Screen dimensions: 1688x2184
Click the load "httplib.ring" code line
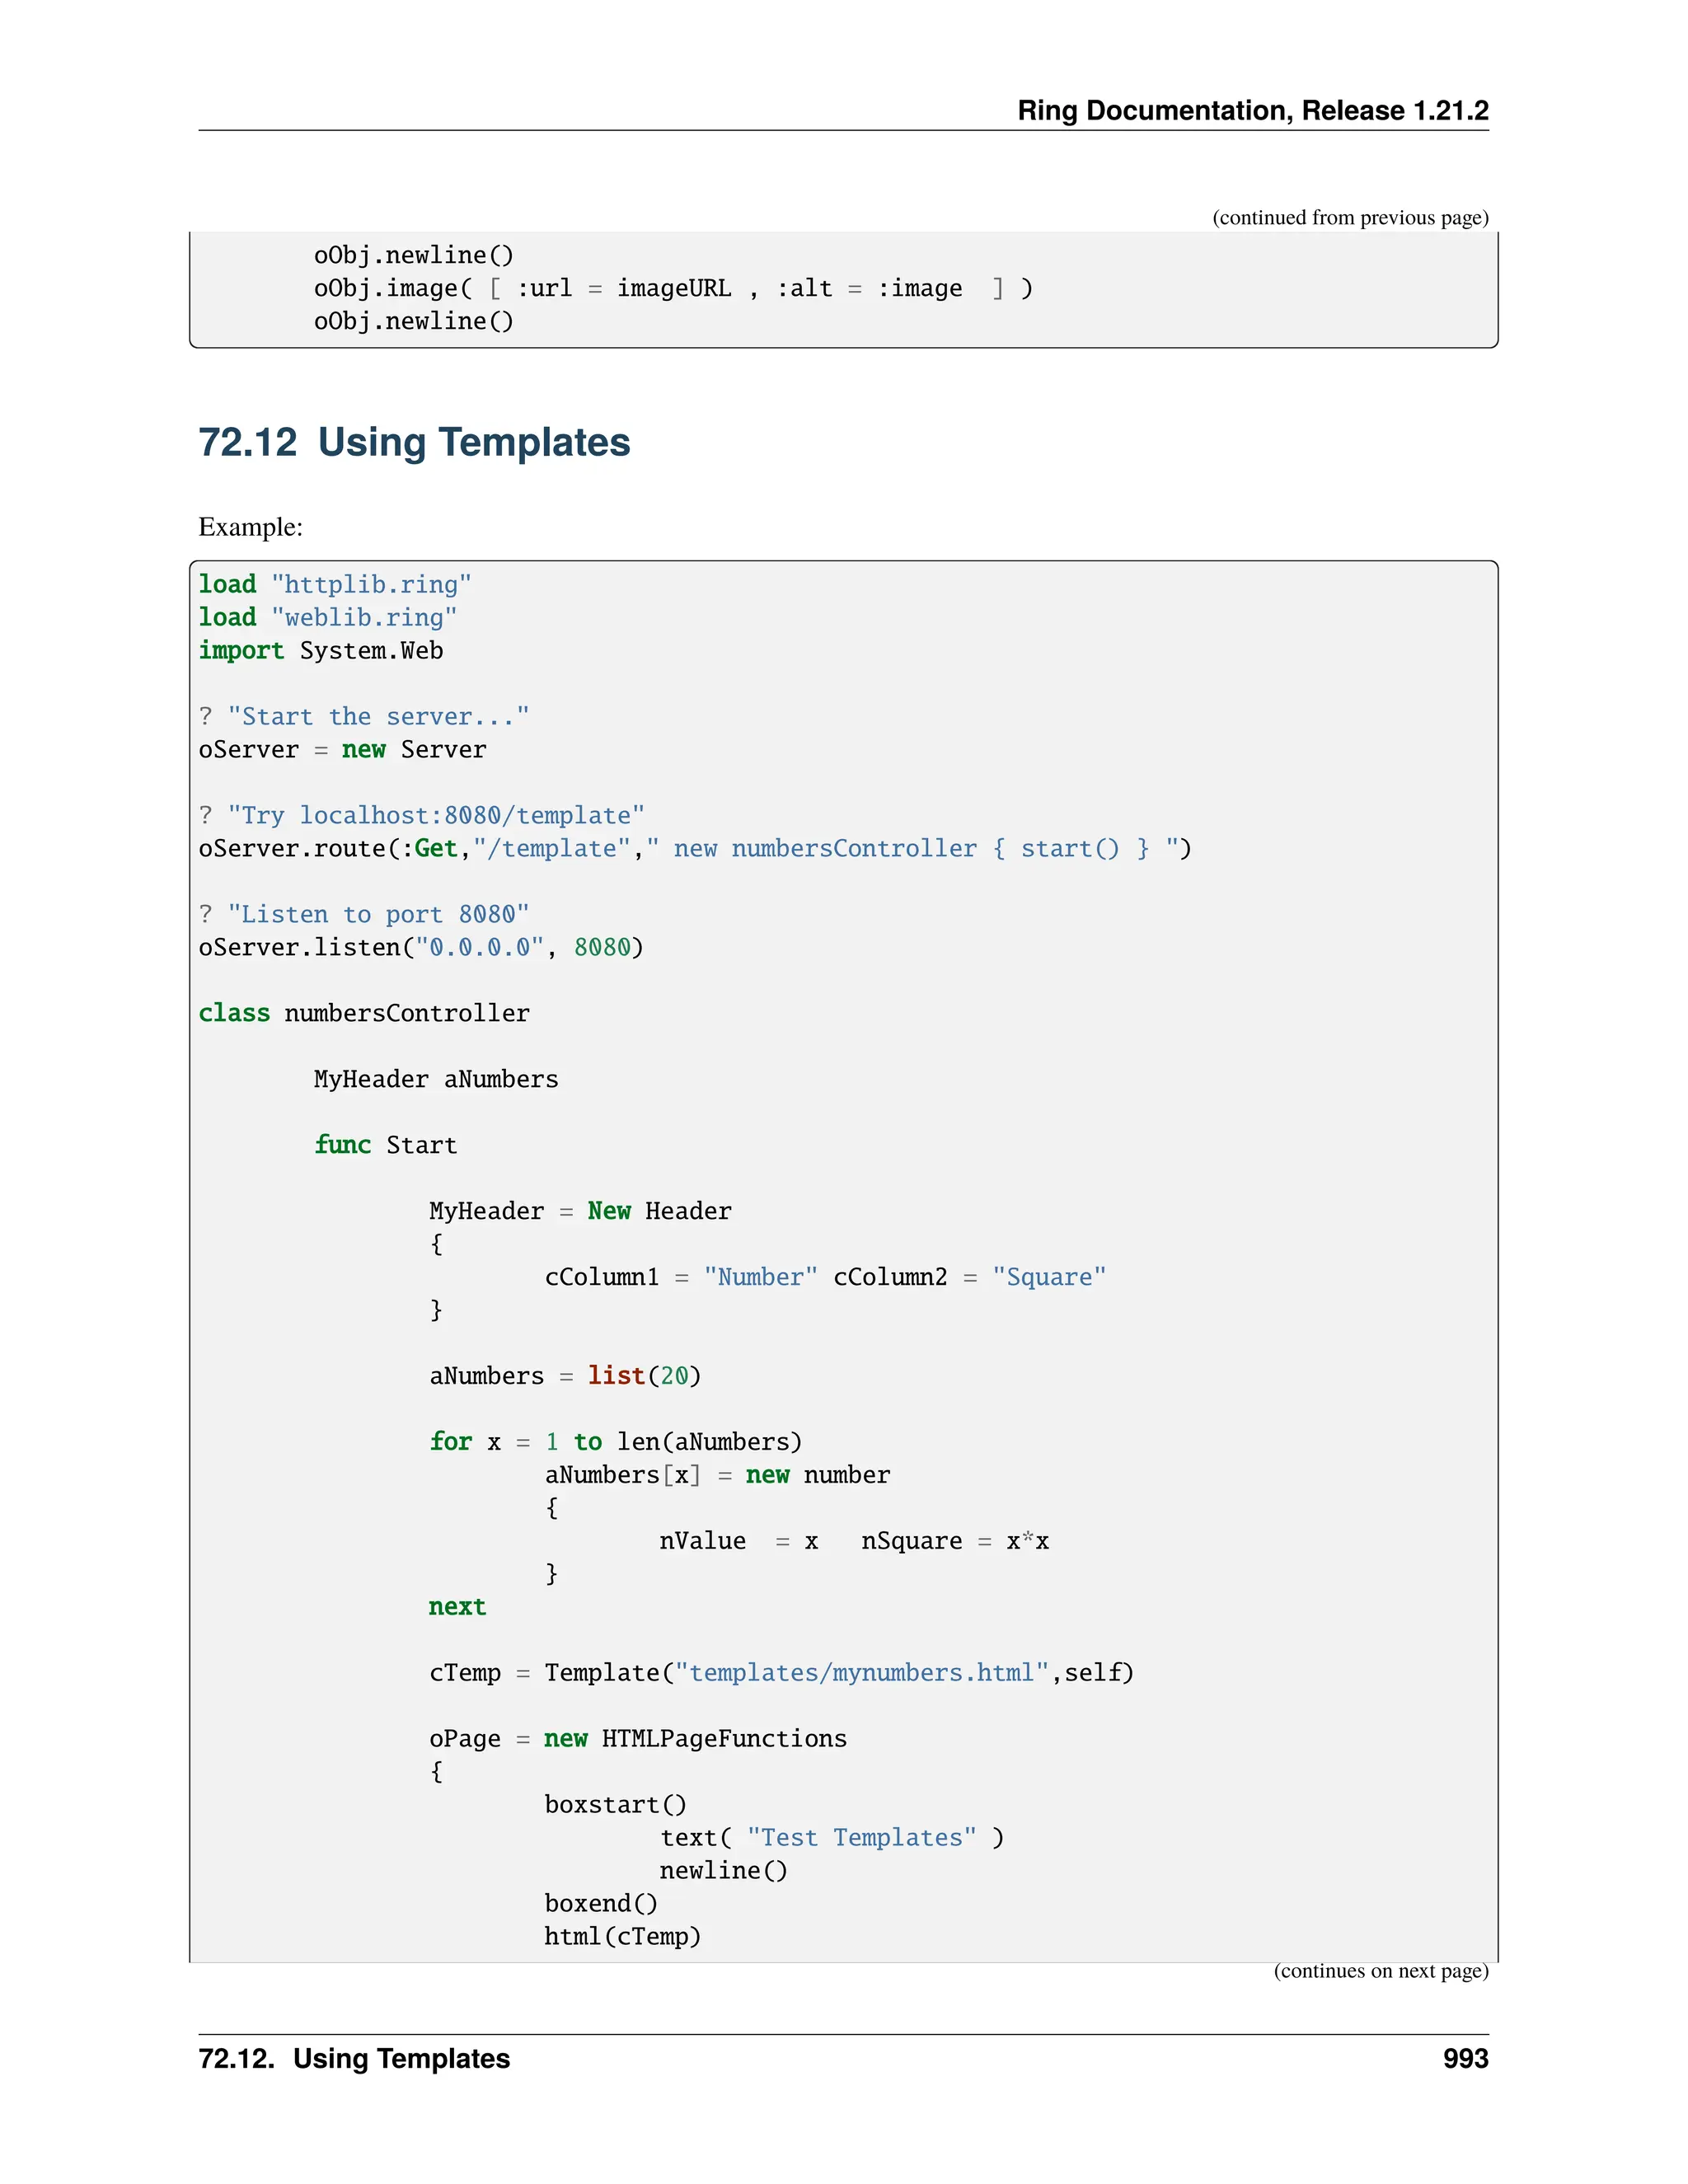335,584
